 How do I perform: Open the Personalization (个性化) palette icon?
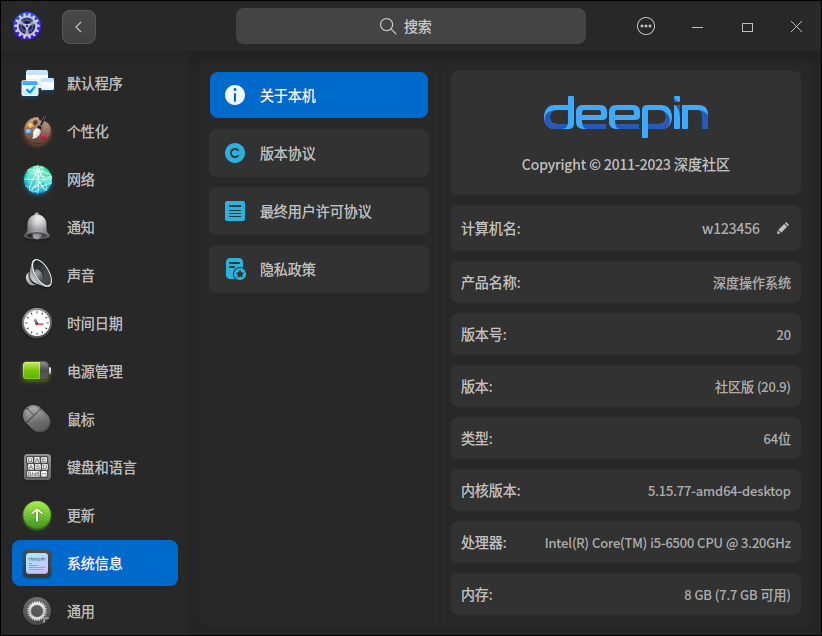[x=37, y=131]
